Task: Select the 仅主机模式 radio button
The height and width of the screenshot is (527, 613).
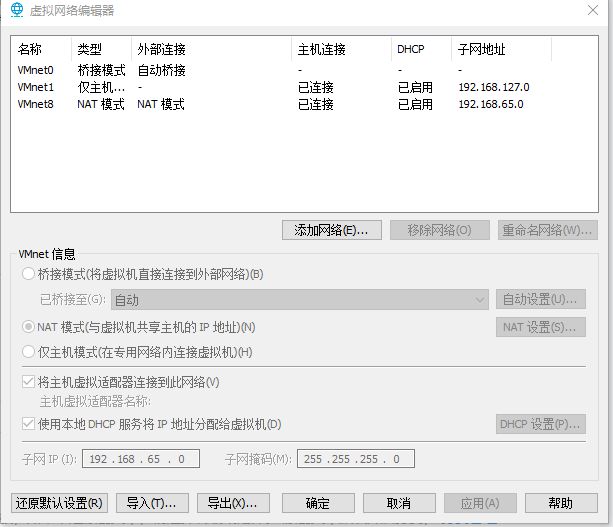Action: (28, 352)
